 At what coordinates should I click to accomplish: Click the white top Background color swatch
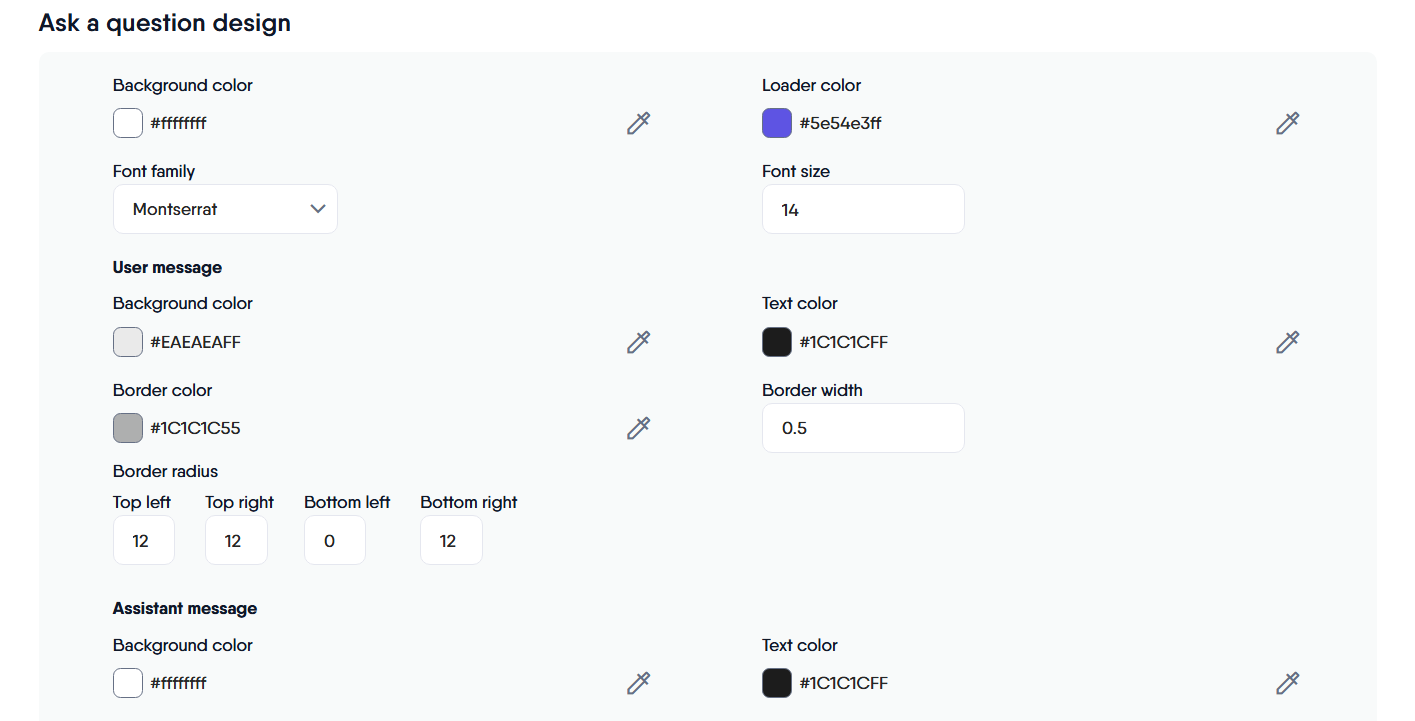(128, 124)
